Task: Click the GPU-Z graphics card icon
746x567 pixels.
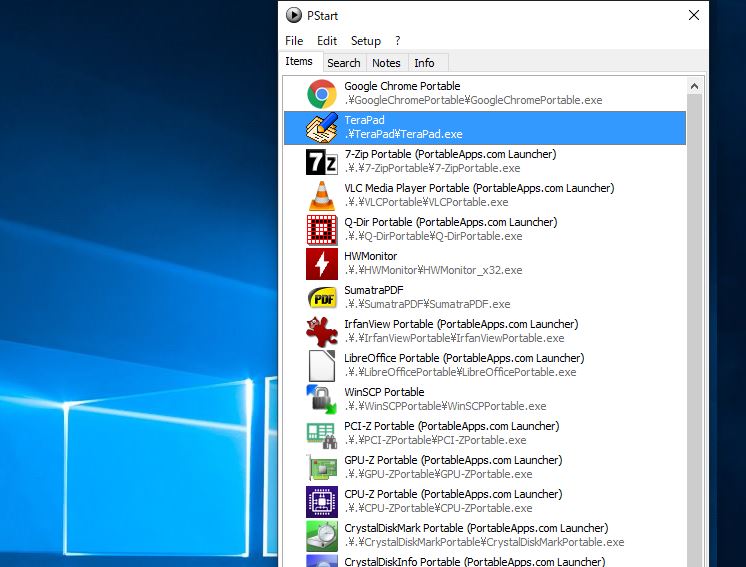Action: pos(322,468)
